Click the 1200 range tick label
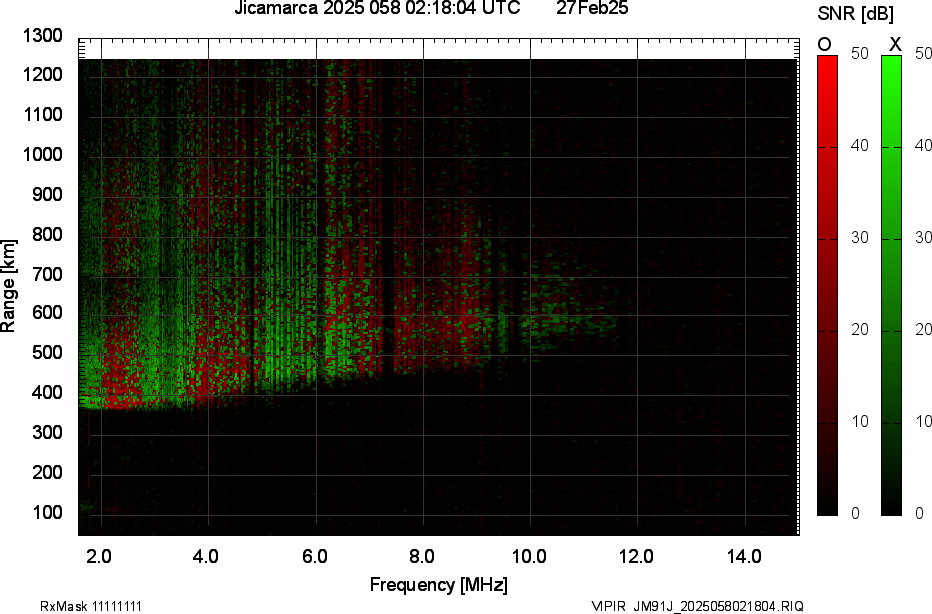 click(42, 74)
